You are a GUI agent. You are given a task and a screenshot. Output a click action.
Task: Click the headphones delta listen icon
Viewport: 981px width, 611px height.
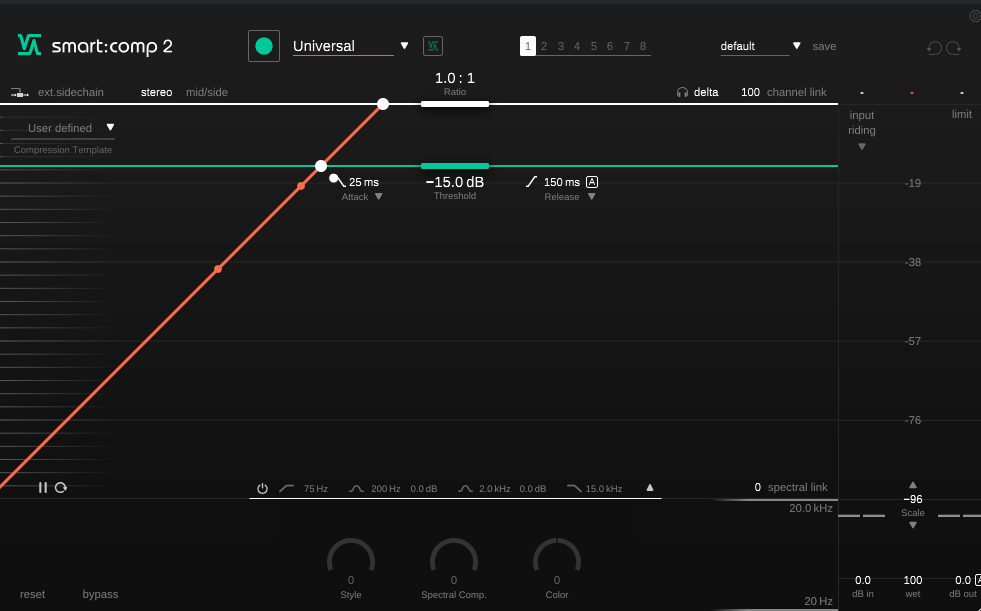coord(682,92)
